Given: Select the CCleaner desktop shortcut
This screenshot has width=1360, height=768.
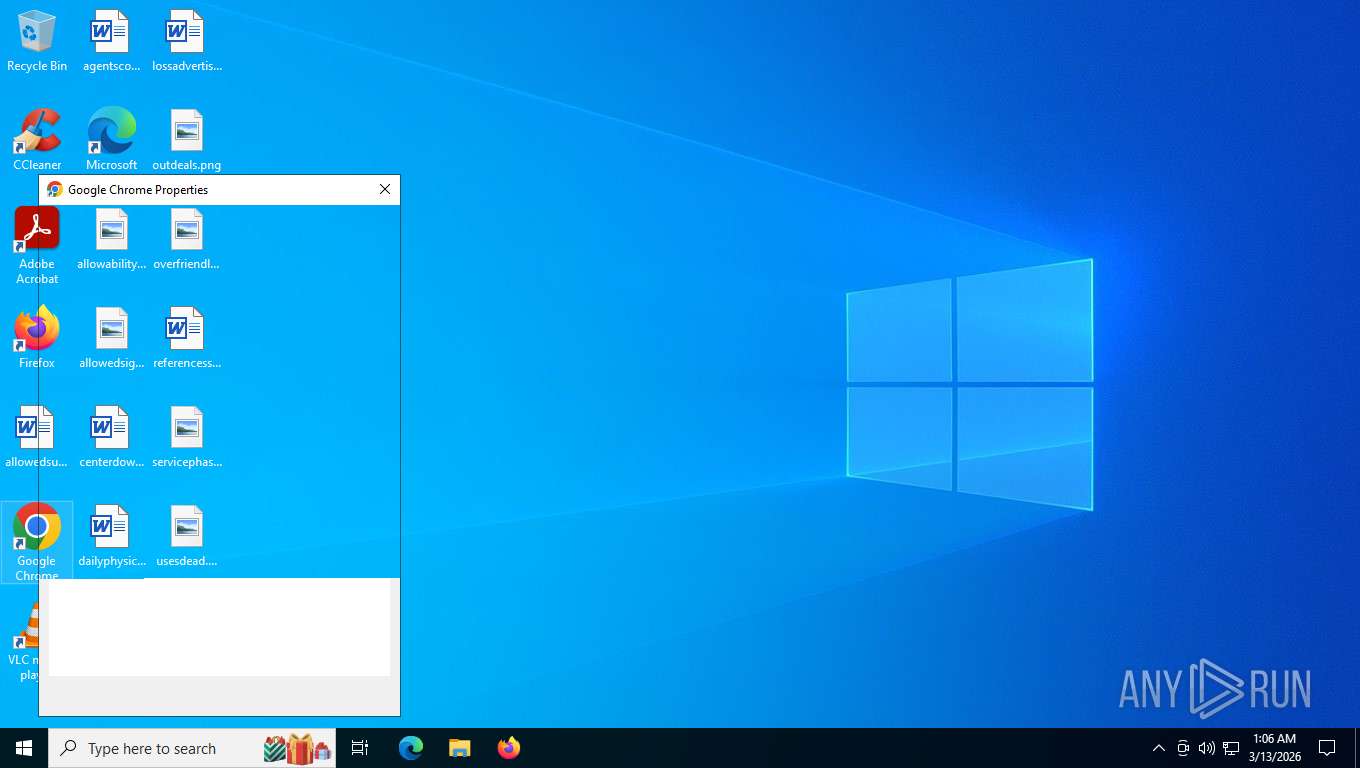Looking at the screenshot, I should pyautogui.click(x=37, y=140).
